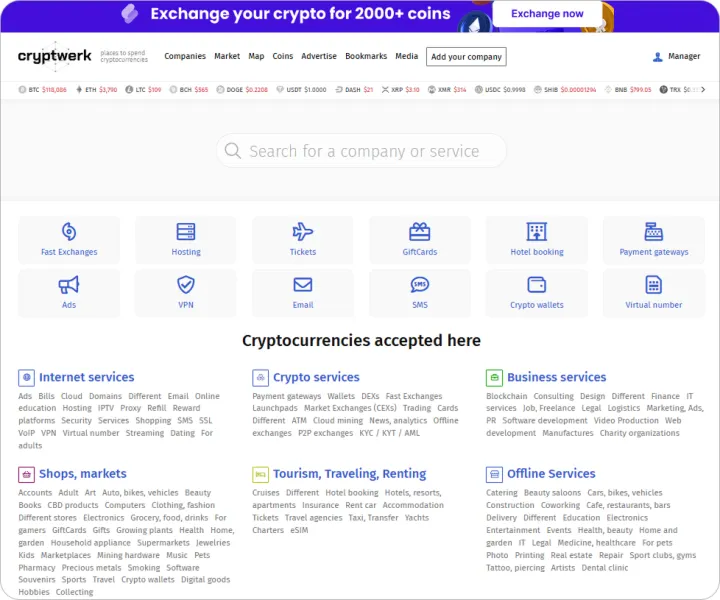720x600 pixels.
Task: Open the IPTV link
Action: (106, 408)
